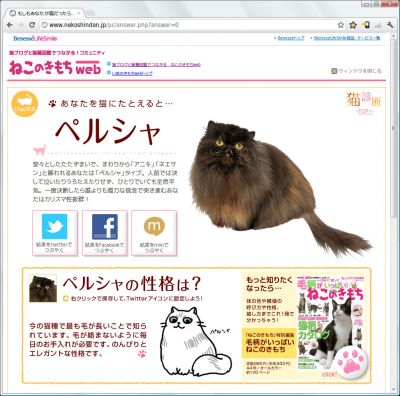Reload the page with the refresh icon
This screenshot has width=400, height=396.
coord(32,25)
